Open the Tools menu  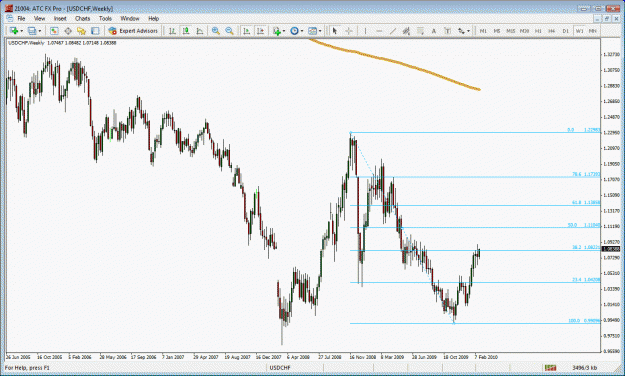(x=105, y=18)
